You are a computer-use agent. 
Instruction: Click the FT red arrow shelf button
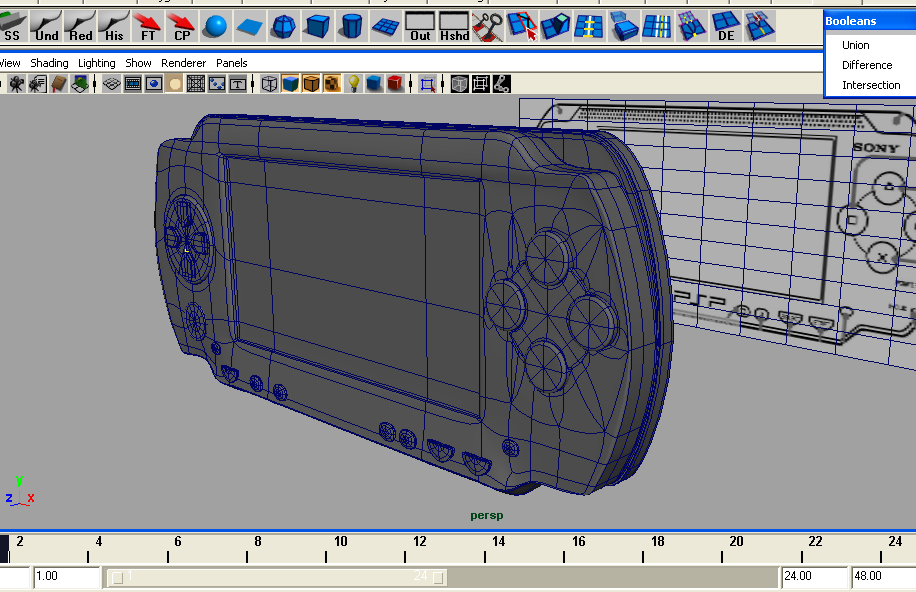coord(148,26)
